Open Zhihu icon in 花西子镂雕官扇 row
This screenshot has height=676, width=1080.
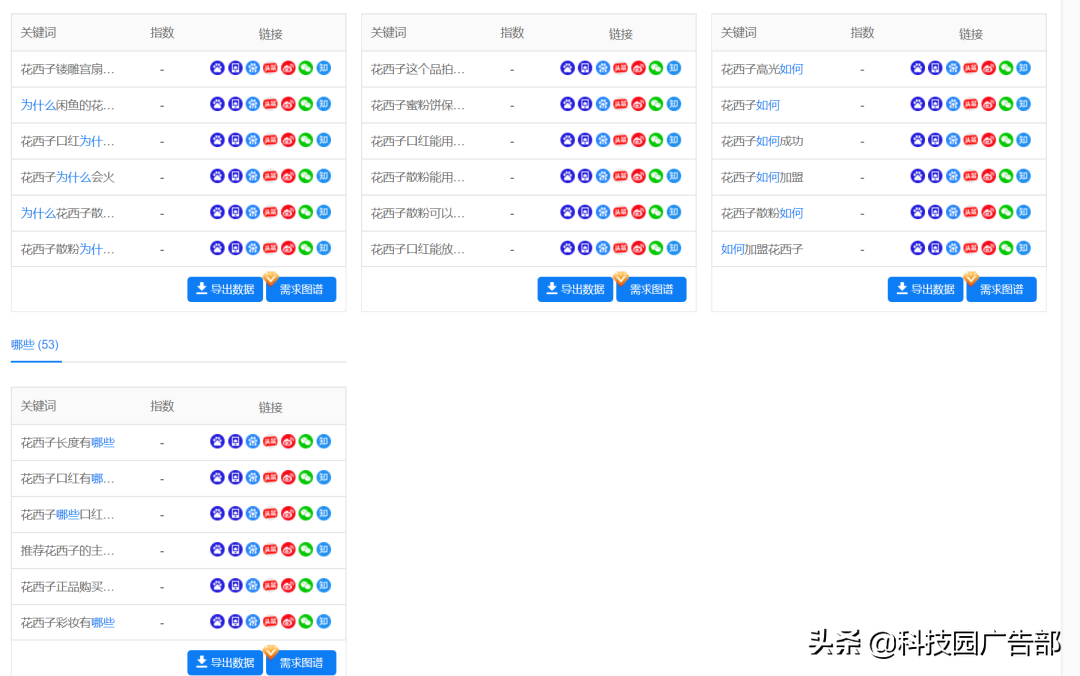[324, 68]
